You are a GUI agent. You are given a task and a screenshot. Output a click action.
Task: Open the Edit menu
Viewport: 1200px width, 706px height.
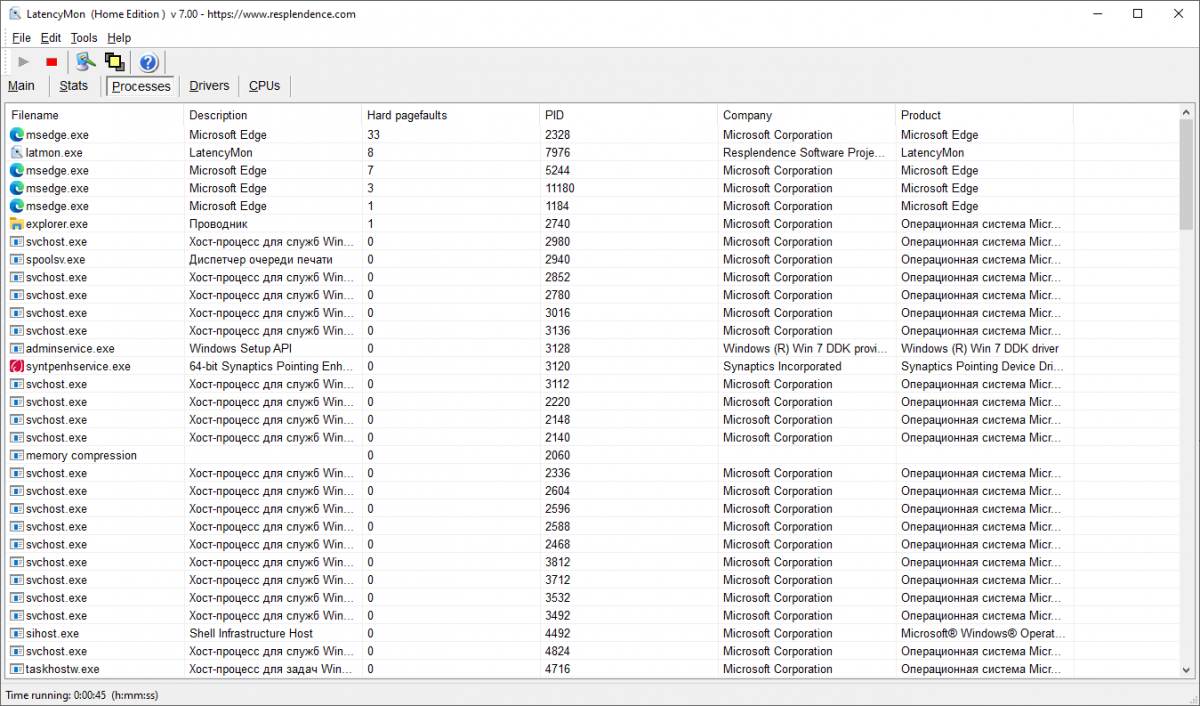[x=51, y=38]
